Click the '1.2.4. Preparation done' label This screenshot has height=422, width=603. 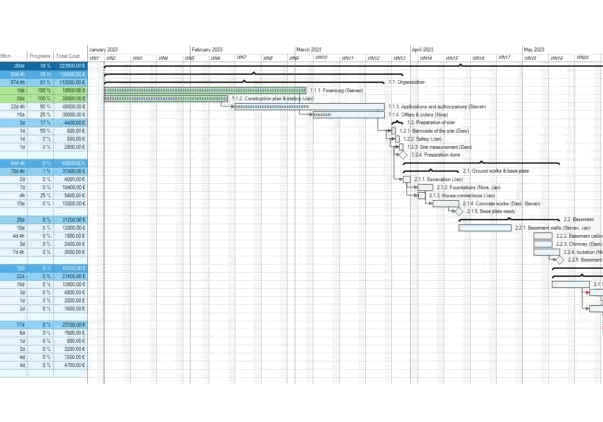436,155
